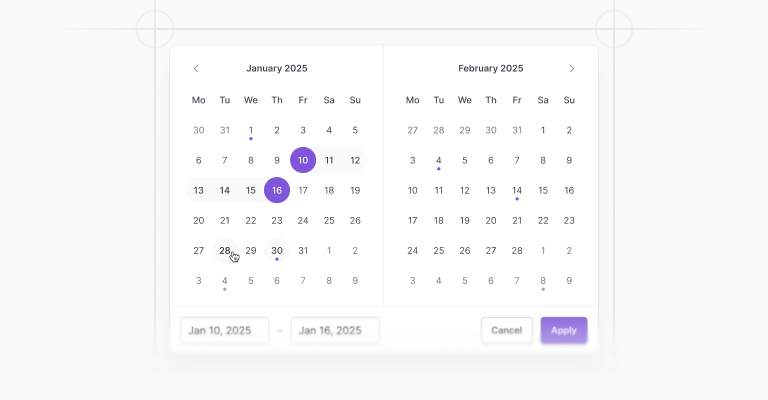Click the Cancel button

[x=506, y=330]
